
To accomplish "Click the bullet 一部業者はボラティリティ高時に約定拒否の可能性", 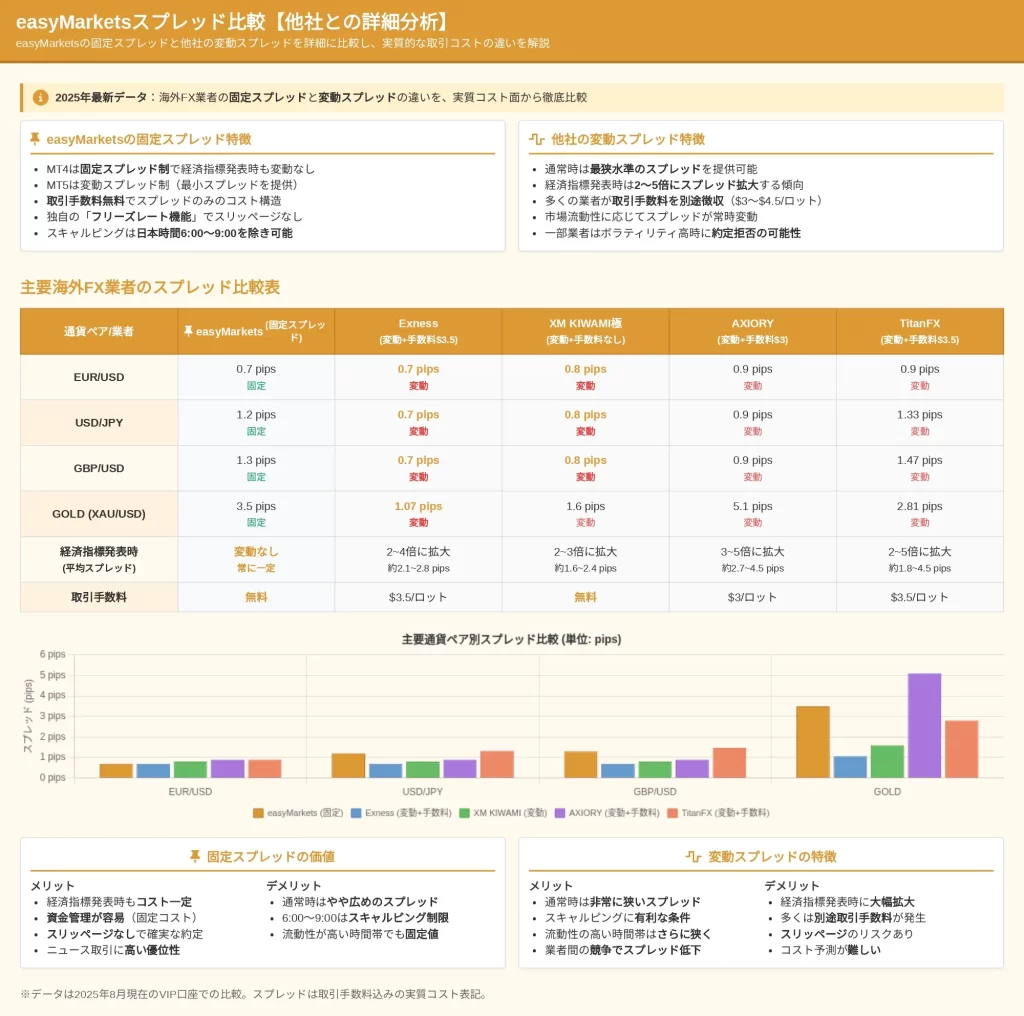I will [673, 233].
